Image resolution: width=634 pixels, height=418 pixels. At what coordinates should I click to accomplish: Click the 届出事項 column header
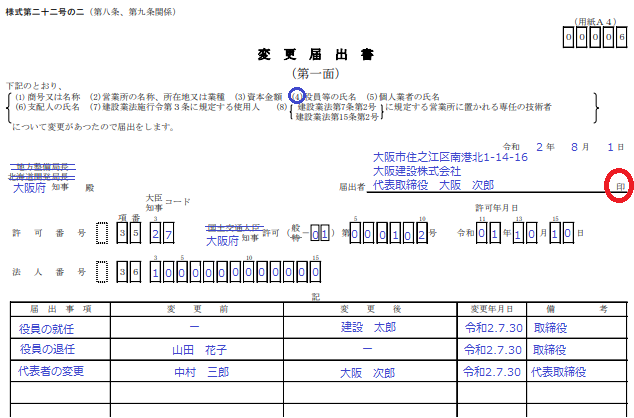point(61,310)
